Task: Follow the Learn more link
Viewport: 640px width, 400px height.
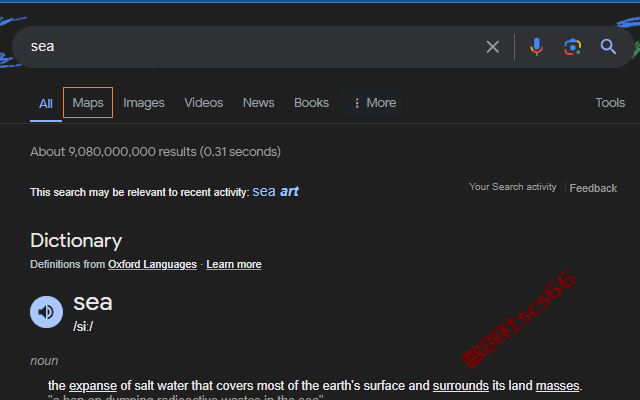Action: (x=234, y=264)
